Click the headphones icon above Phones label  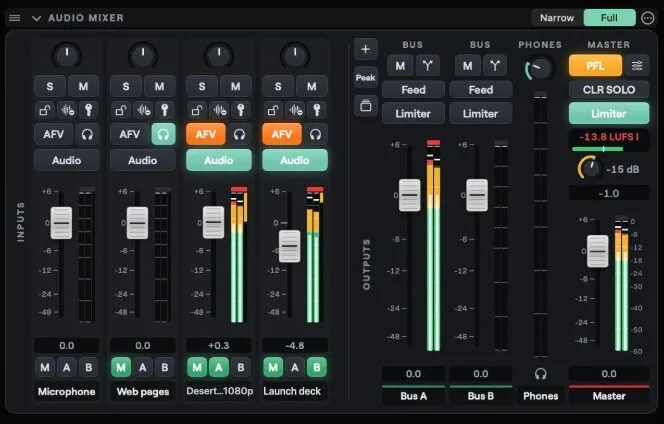click(x=540, y=374)
